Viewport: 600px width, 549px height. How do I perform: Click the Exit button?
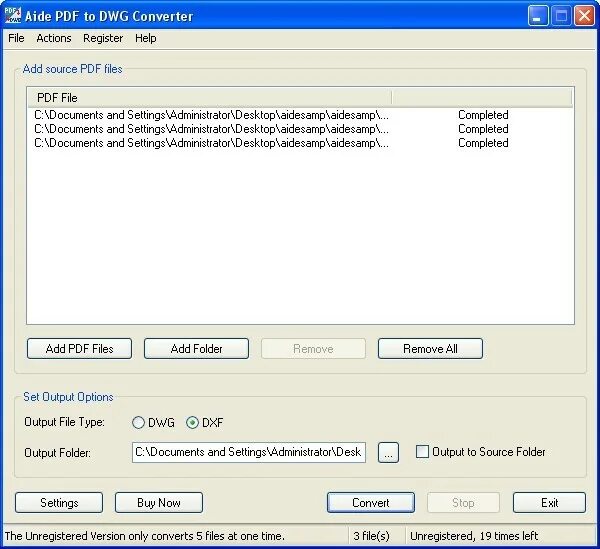click(549, 503)
